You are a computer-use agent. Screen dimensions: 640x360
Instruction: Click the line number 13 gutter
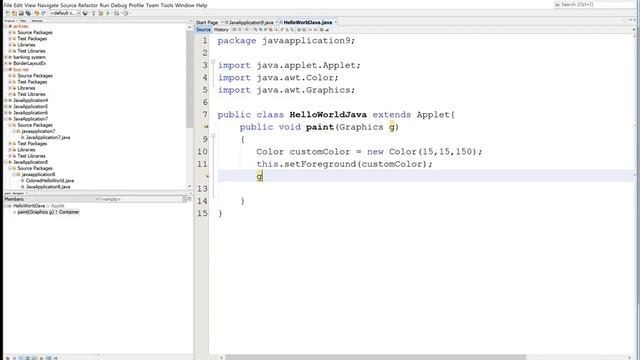coord(202,189)
